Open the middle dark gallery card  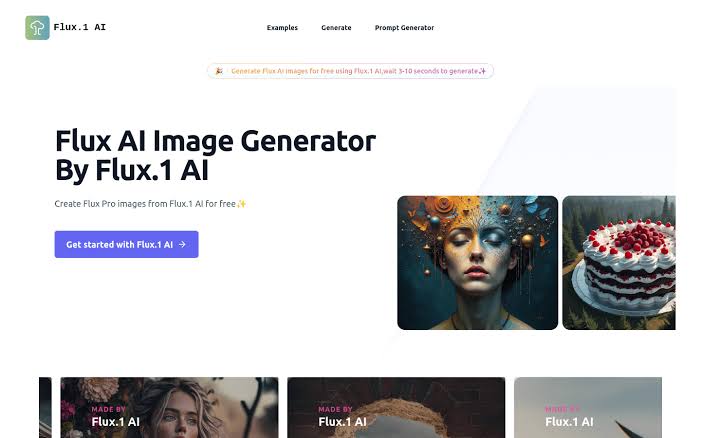pyautogui.click(x=396, y=408)
